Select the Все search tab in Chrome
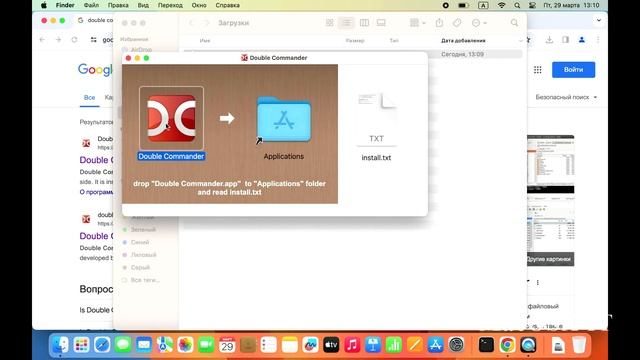This screenshot has width=640, height=360. [89, 98]
